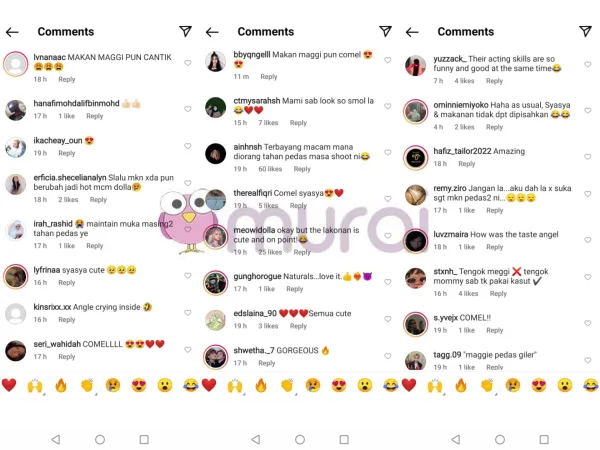600x450 pixels.
Task: Go back from the leftmost Comments screen
Action: tap(12, 32)
